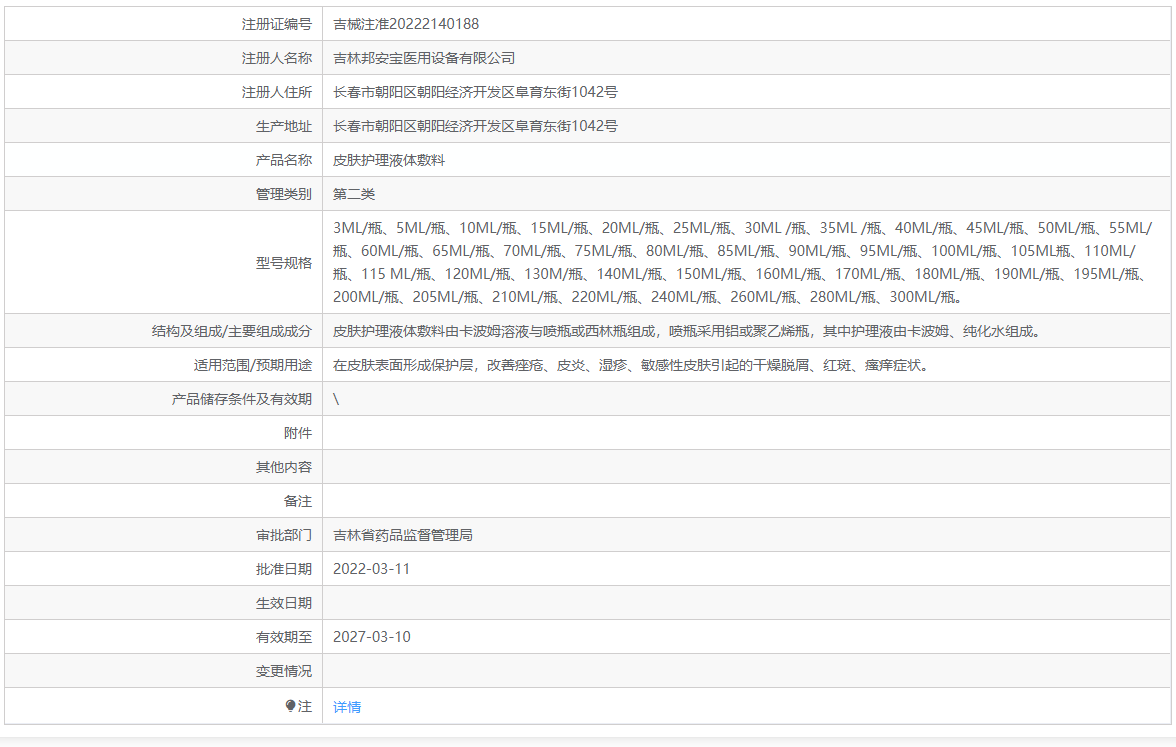
Task: Select the specification text starting with 3ML/瓶
Action: coord(742,262)
